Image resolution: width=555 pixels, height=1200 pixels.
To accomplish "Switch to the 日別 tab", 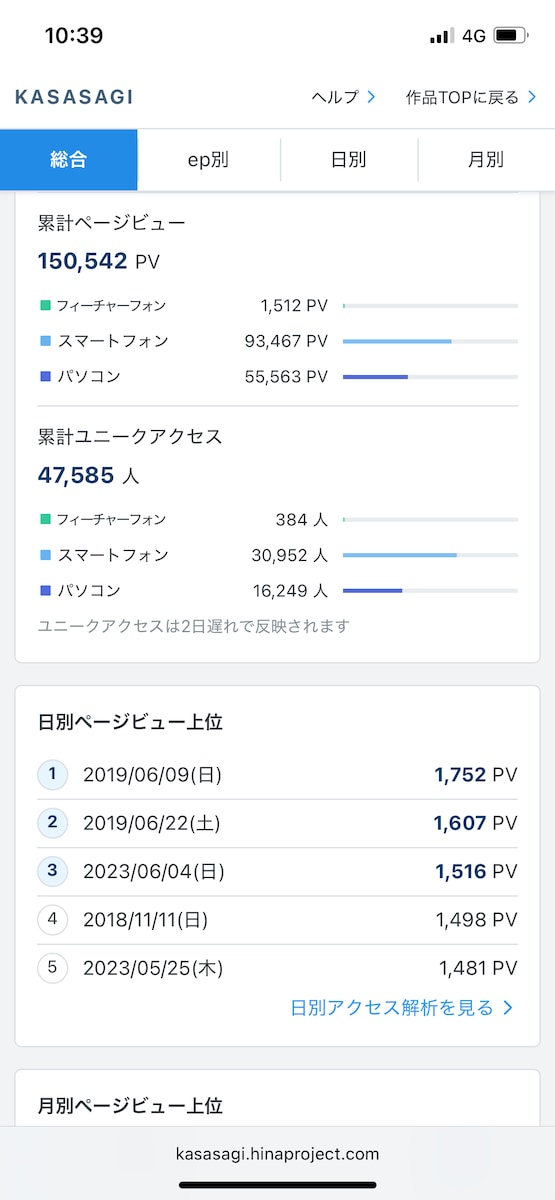I will pos(348,160).
